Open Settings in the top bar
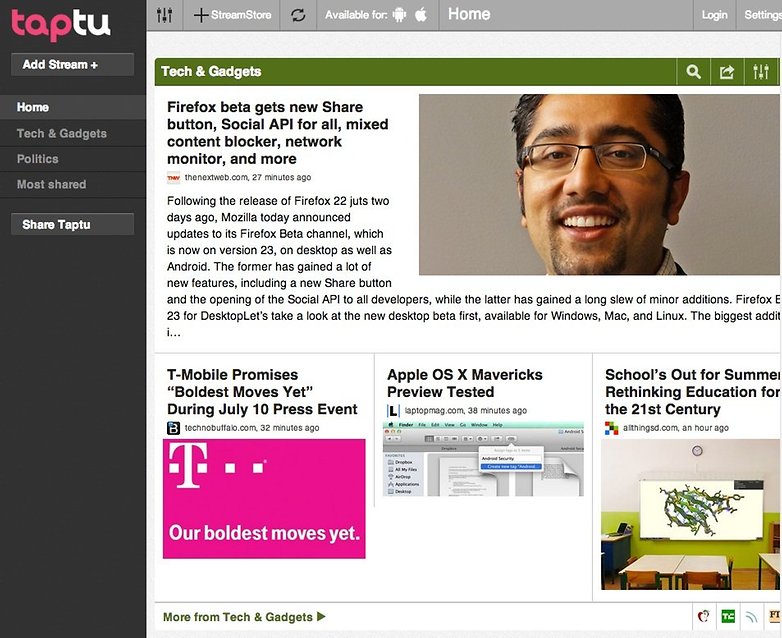The image size is (782, 638). [763, 15]
